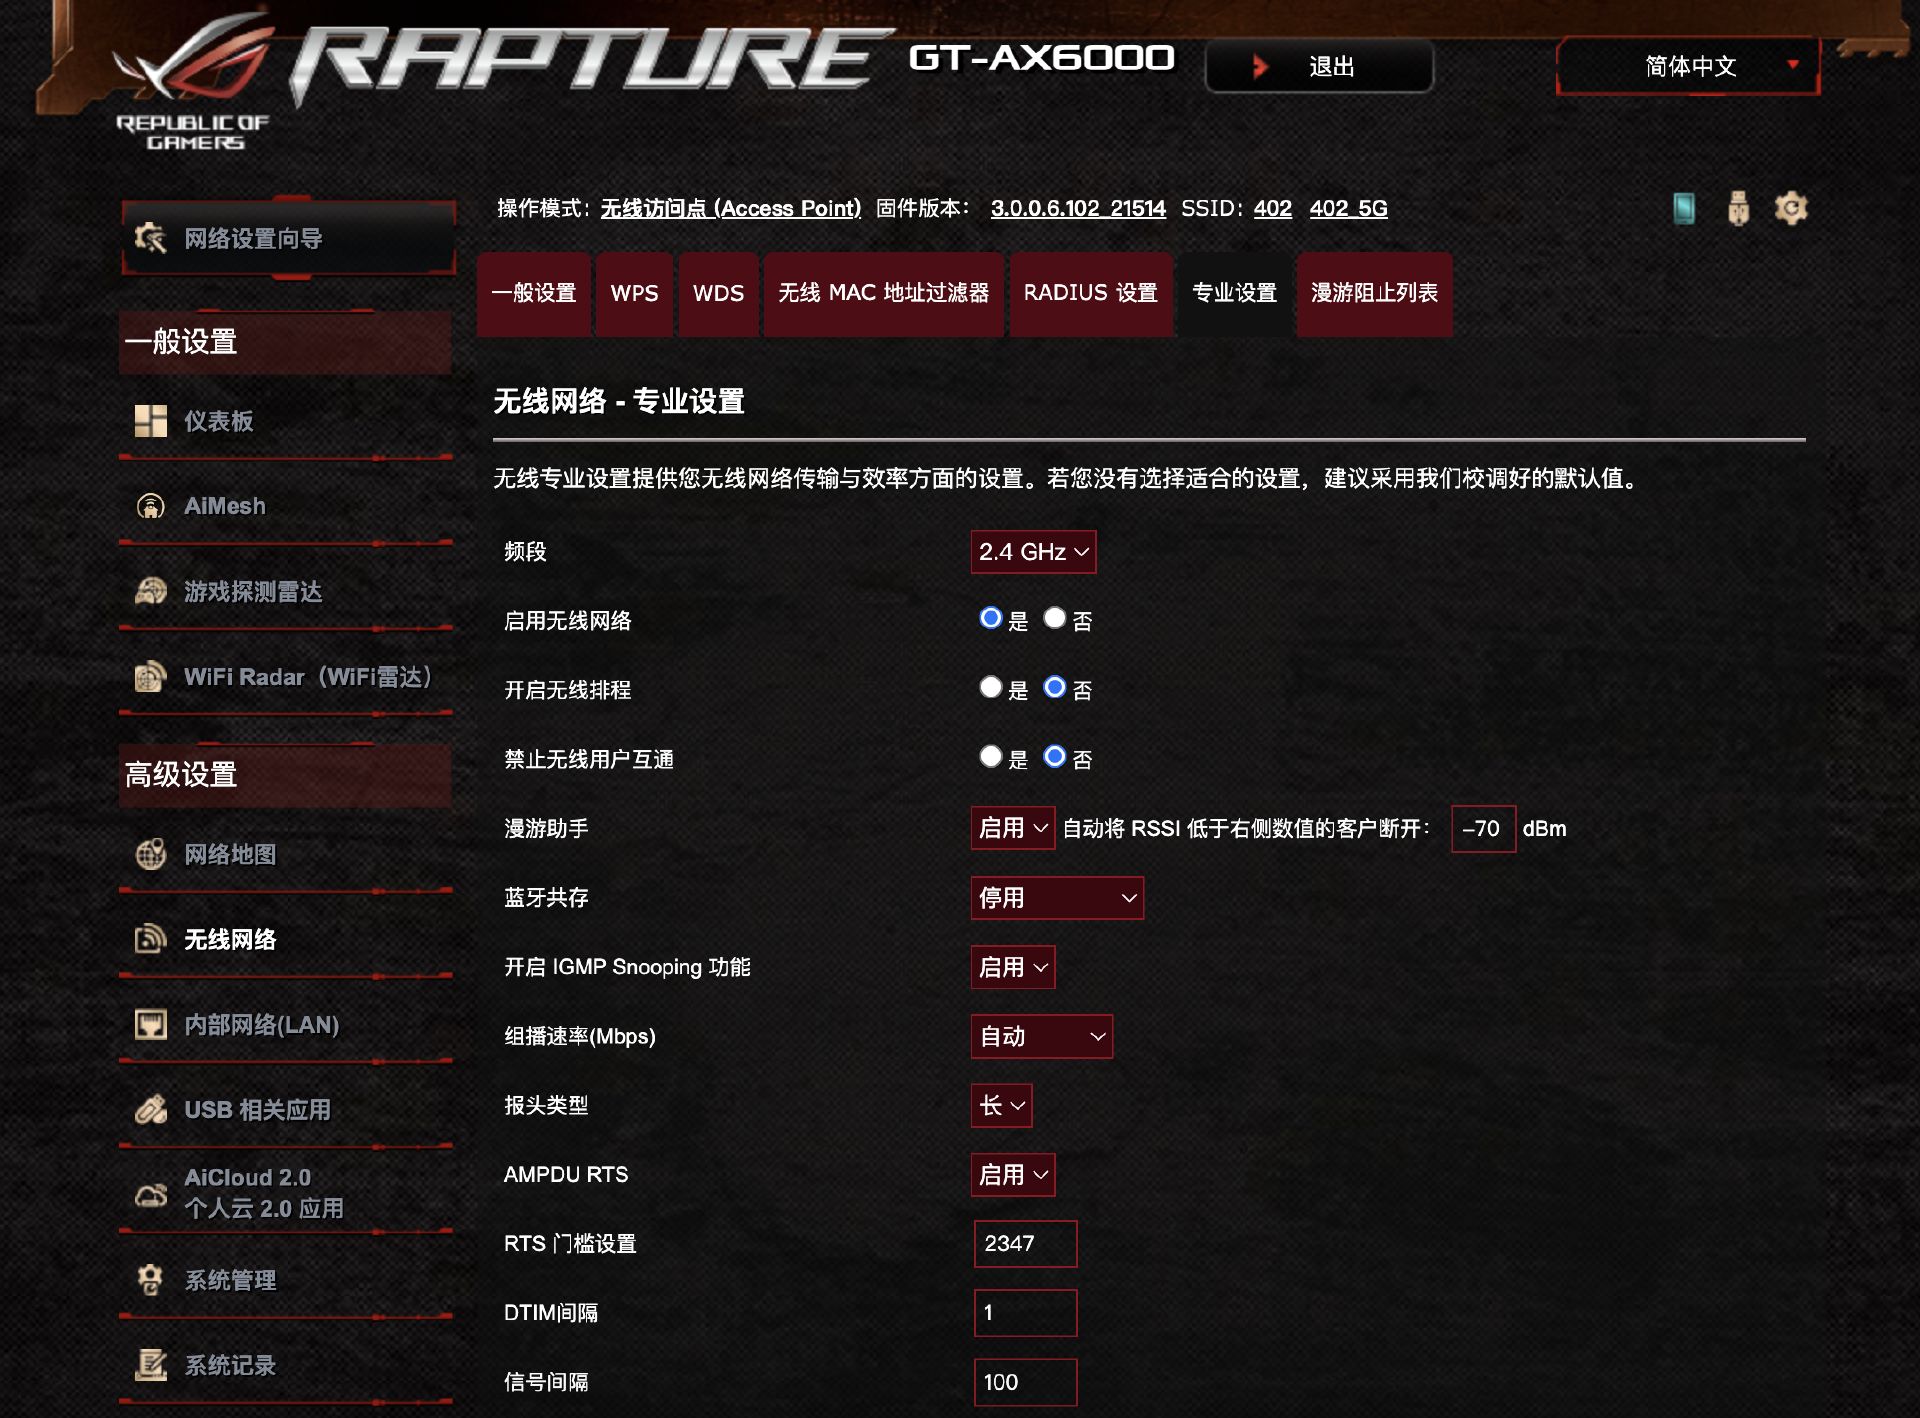Select 是 for 开启无线排程
Viewport: 1920px width, 1418px height.
coord(990,687)
